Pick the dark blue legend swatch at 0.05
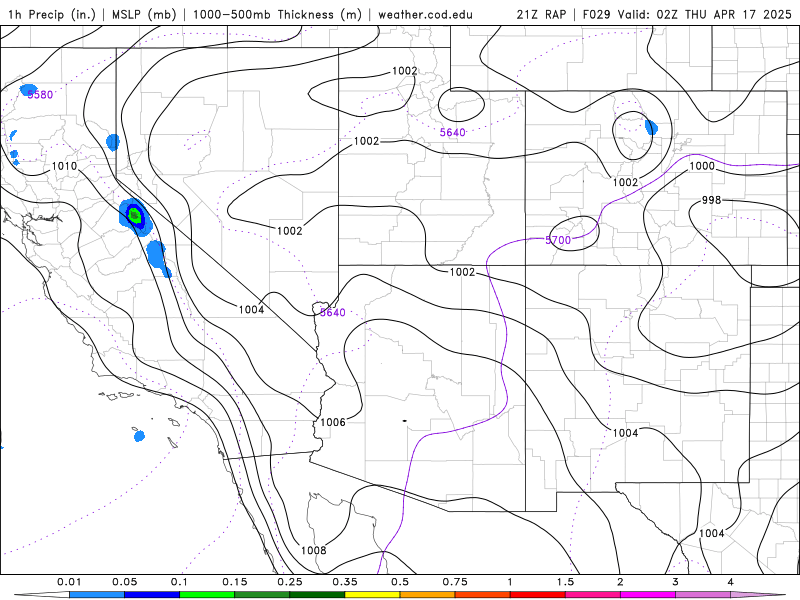Viewport: 800px width, 600px height. (152, 595)
